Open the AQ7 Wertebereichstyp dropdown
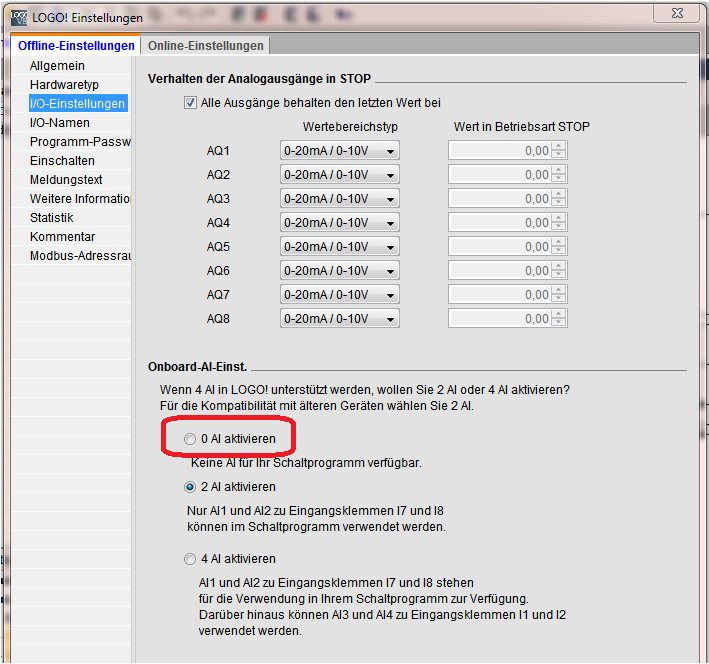Viewport: 709px width, 664px height. tap(340, 294)
